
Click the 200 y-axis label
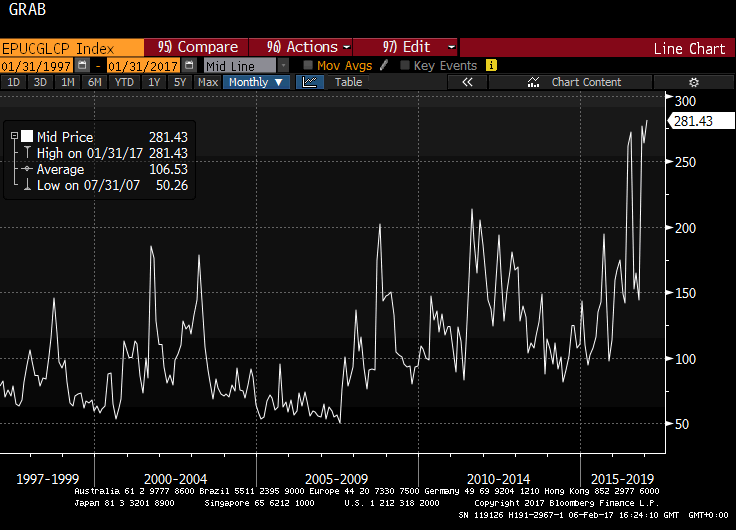point(685,228)
